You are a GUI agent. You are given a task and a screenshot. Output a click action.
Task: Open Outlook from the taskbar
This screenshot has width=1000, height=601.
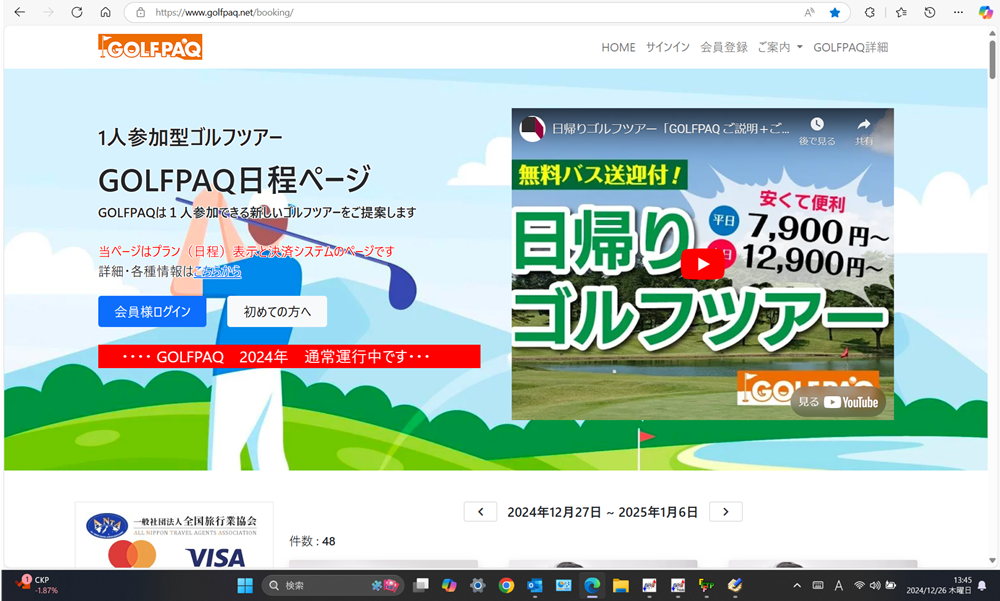tap(534, 585)
